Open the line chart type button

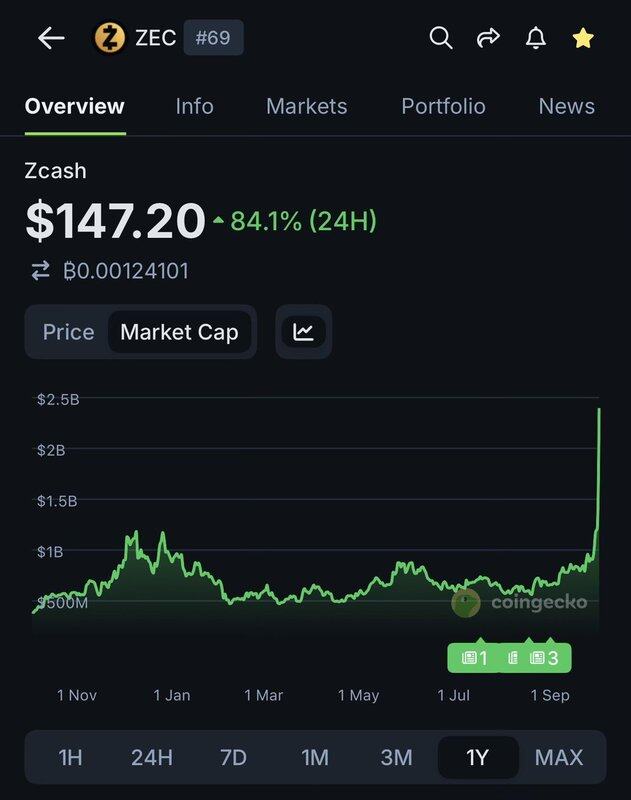[303, 332]
